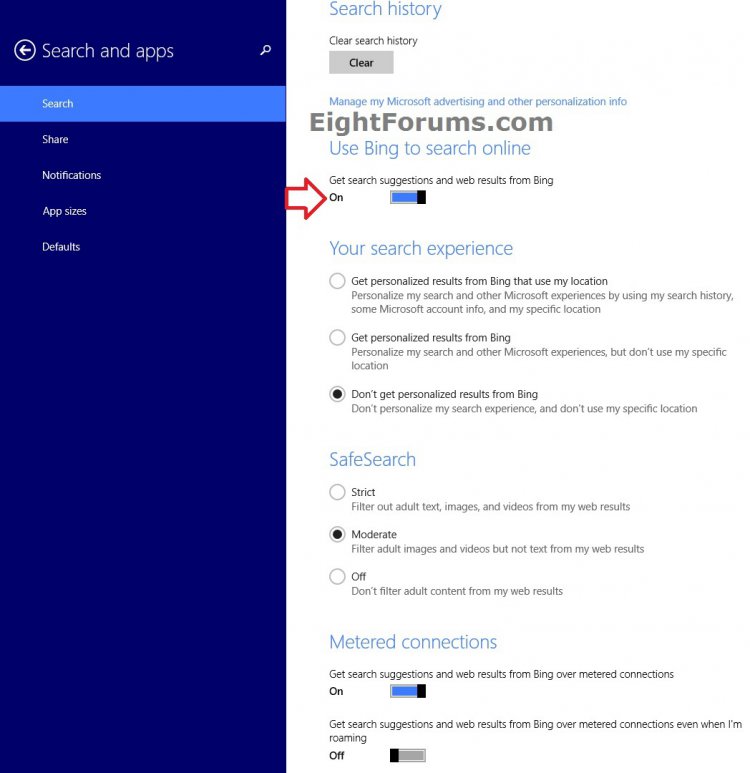Select personalized results that use my location
Image resolution: width=750 pixels, height=773 pixels.
click(338, 282)
